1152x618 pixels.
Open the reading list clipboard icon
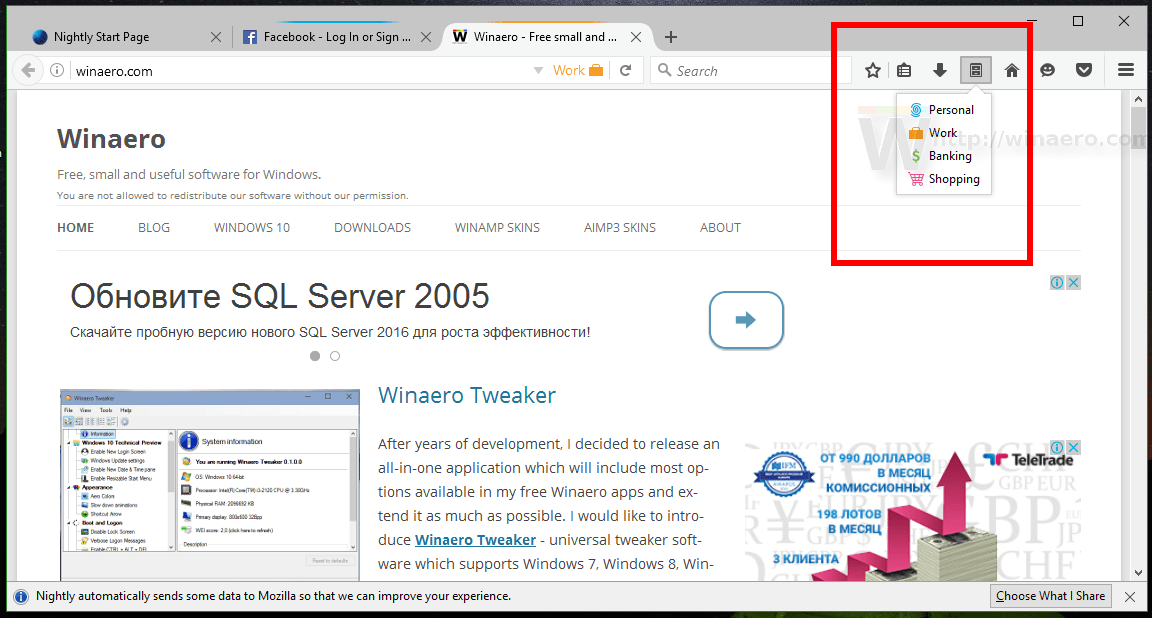click(x=904, y=70)
